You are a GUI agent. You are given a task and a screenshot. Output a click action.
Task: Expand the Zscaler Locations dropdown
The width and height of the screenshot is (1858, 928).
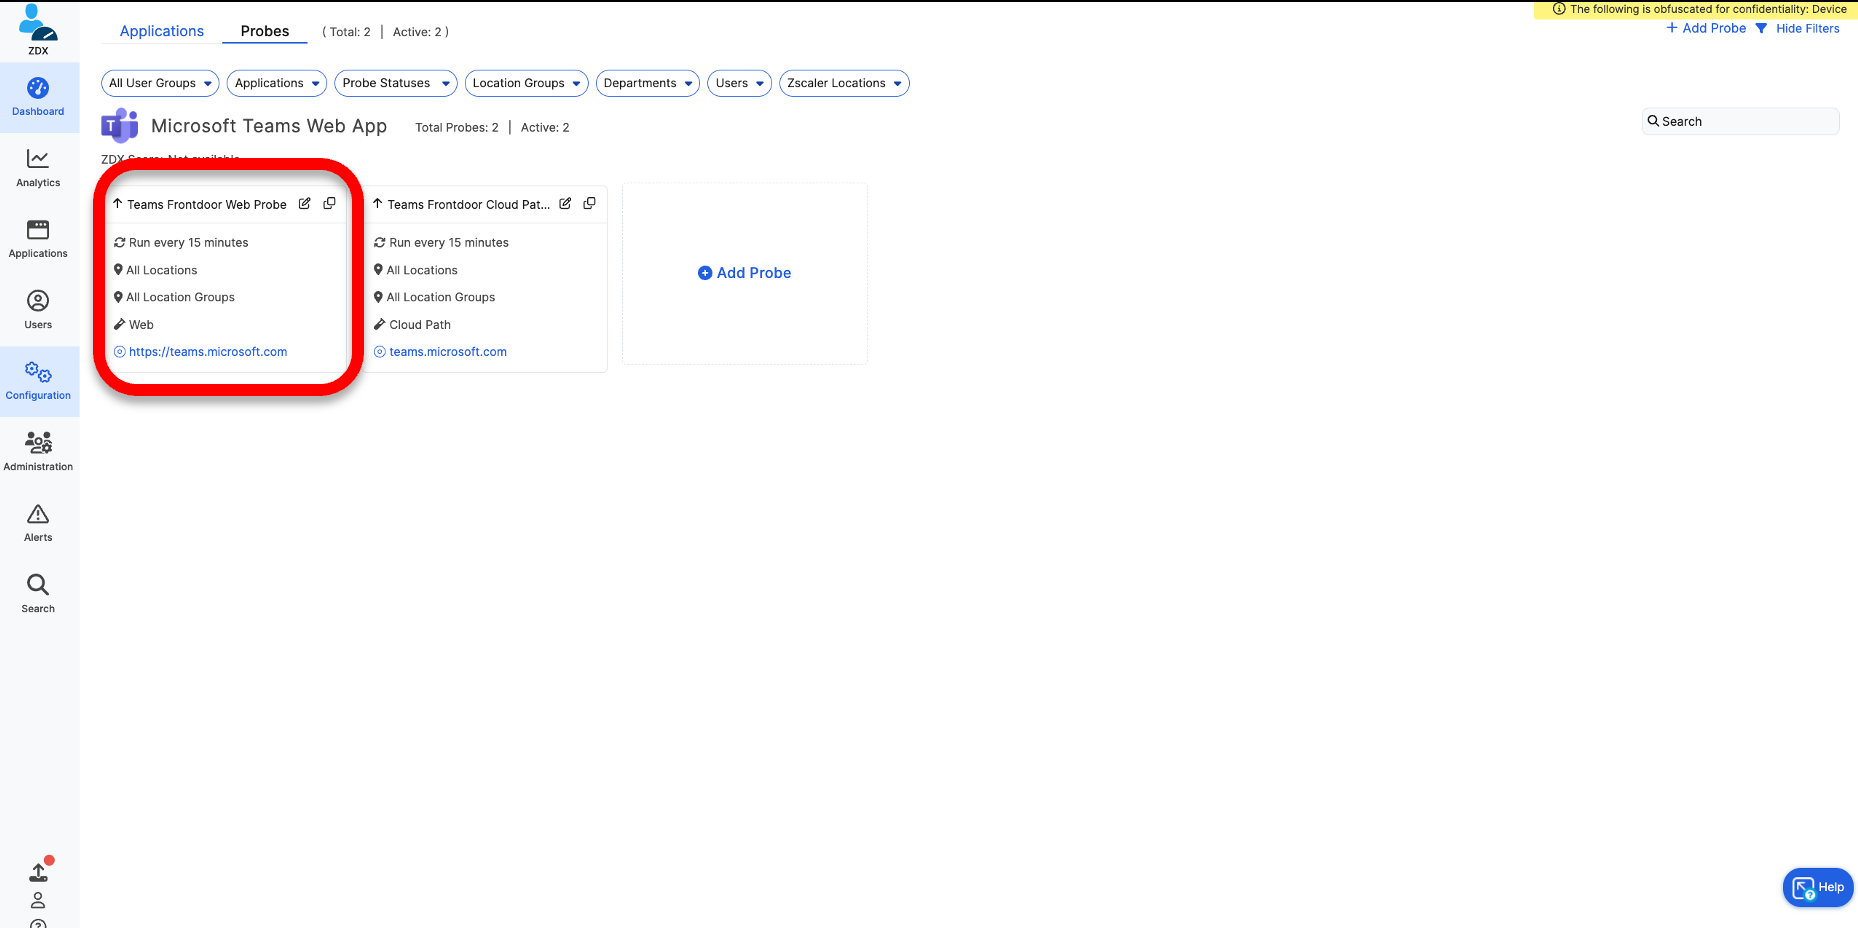845,83
